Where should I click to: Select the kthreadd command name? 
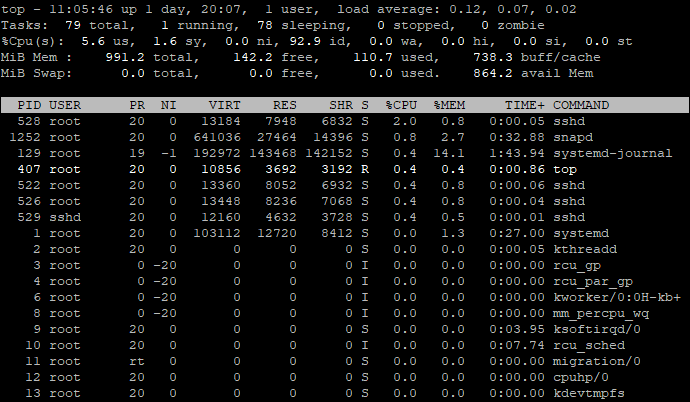(585, 249)
